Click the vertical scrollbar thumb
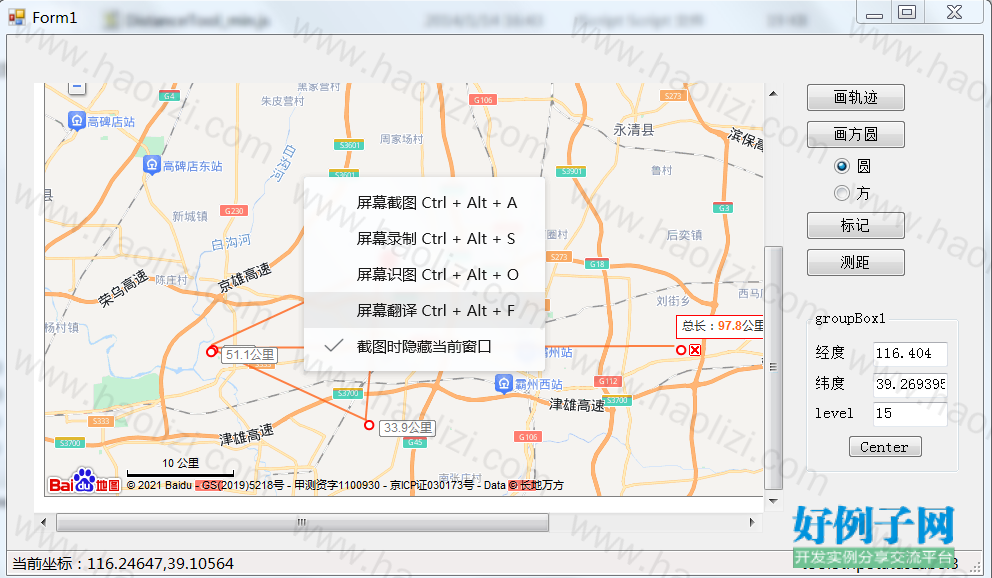The width and height of the screenshot is (992, 578). 773,367
